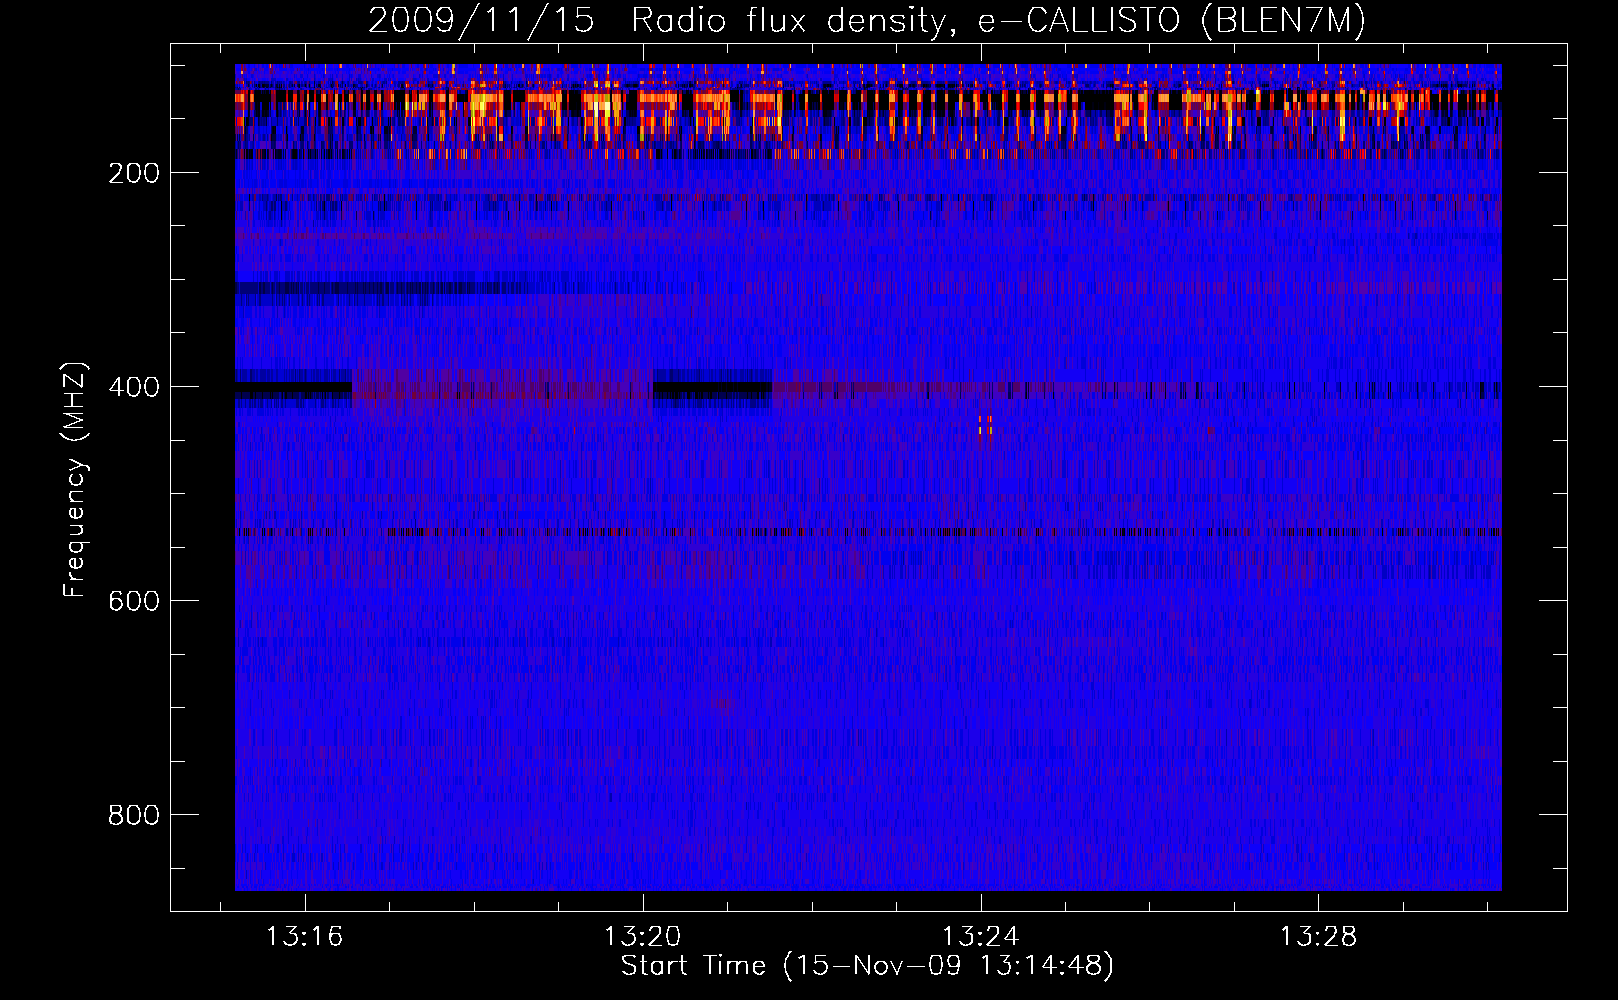Click the 13:20 time tick label
The image size is (1618, 1000).
[642, 936]
